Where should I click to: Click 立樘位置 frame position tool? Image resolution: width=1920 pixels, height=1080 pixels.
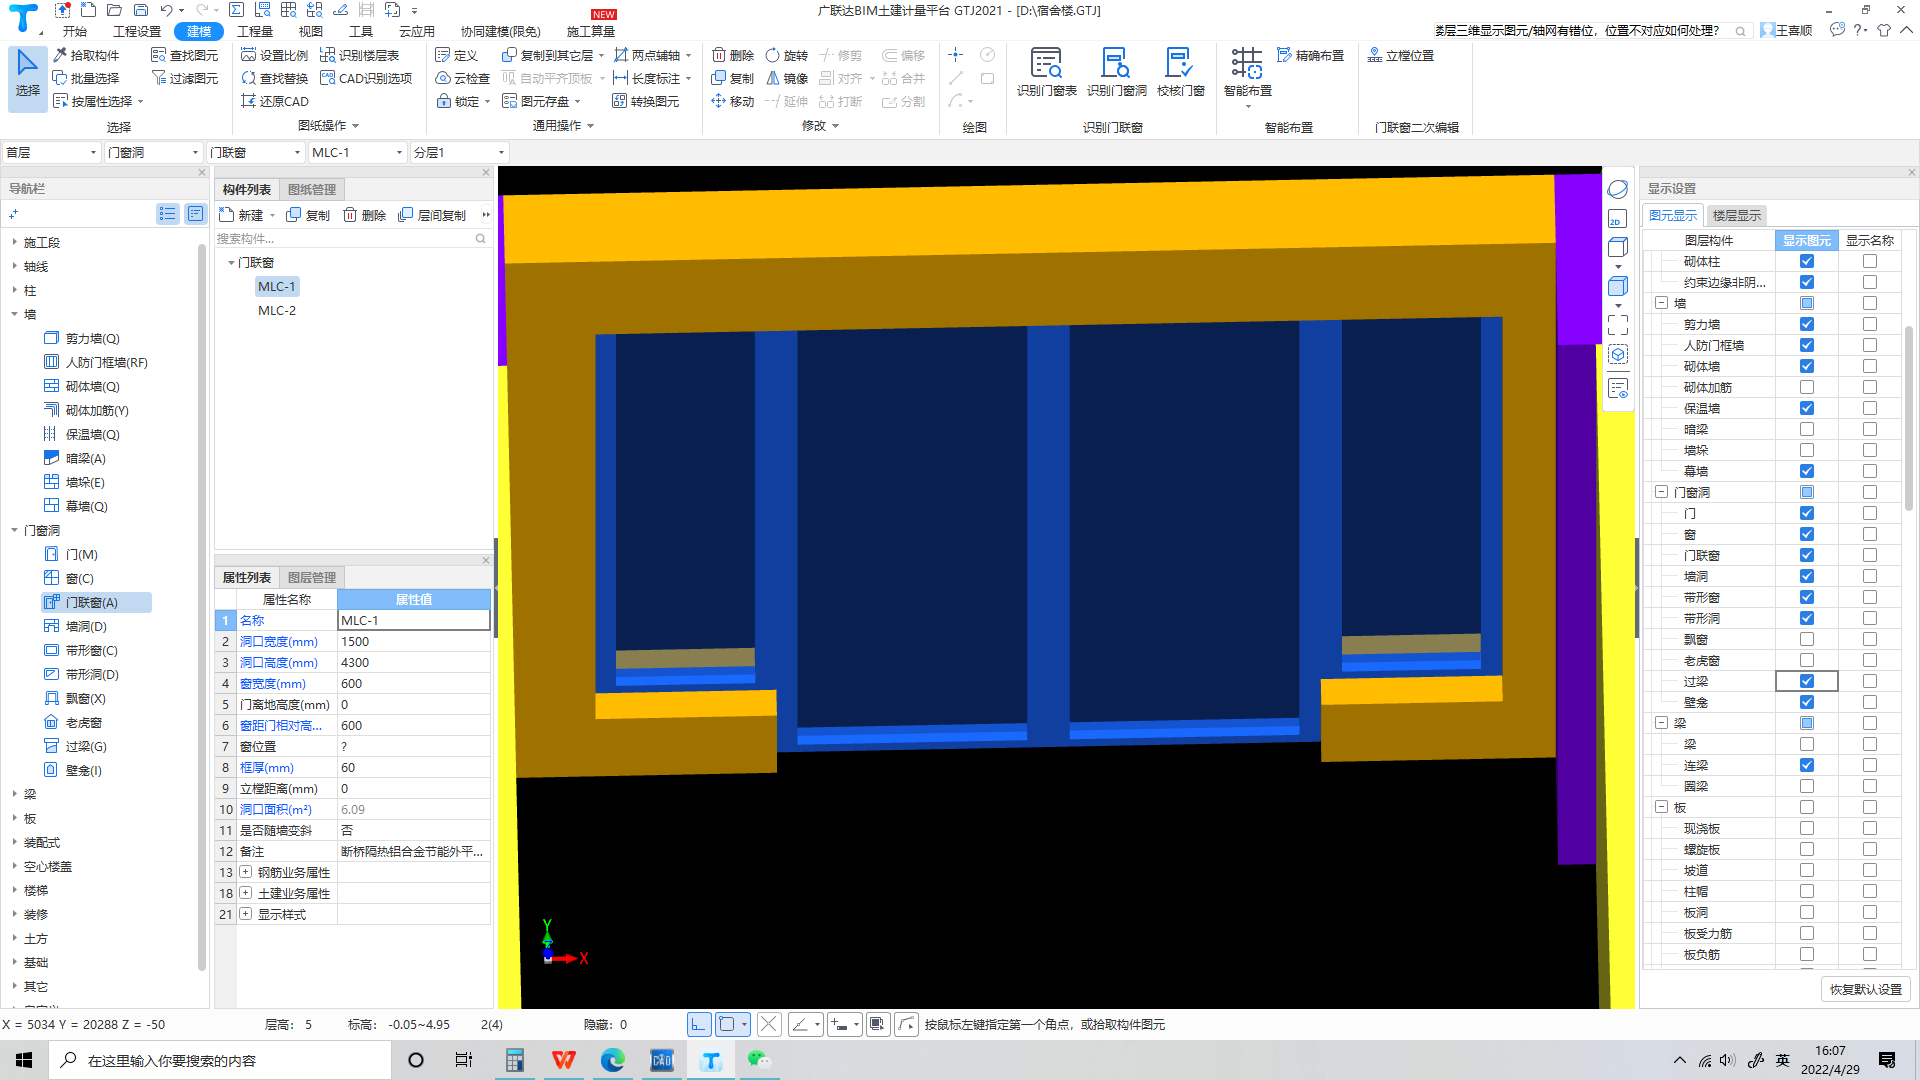(1400, 55)
